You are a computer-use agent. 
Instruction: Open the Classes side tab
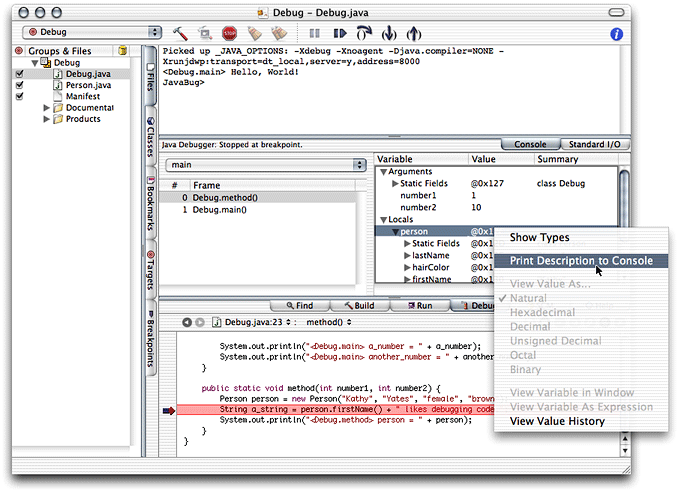point(150,137)
